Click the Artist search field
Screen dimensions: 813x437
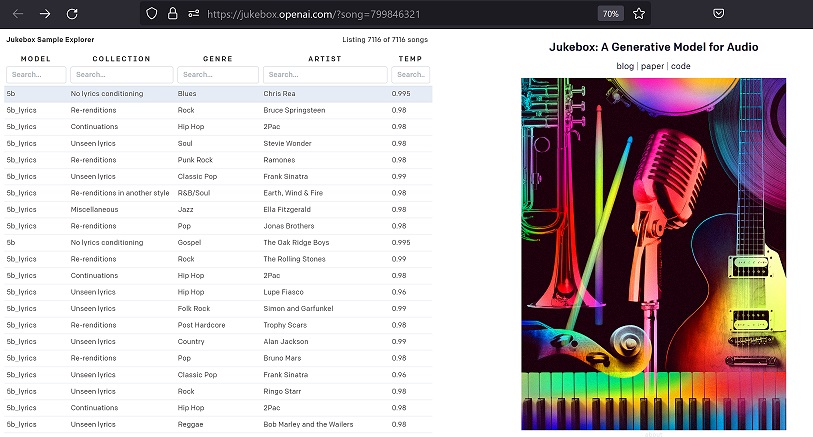click(324, 75)
